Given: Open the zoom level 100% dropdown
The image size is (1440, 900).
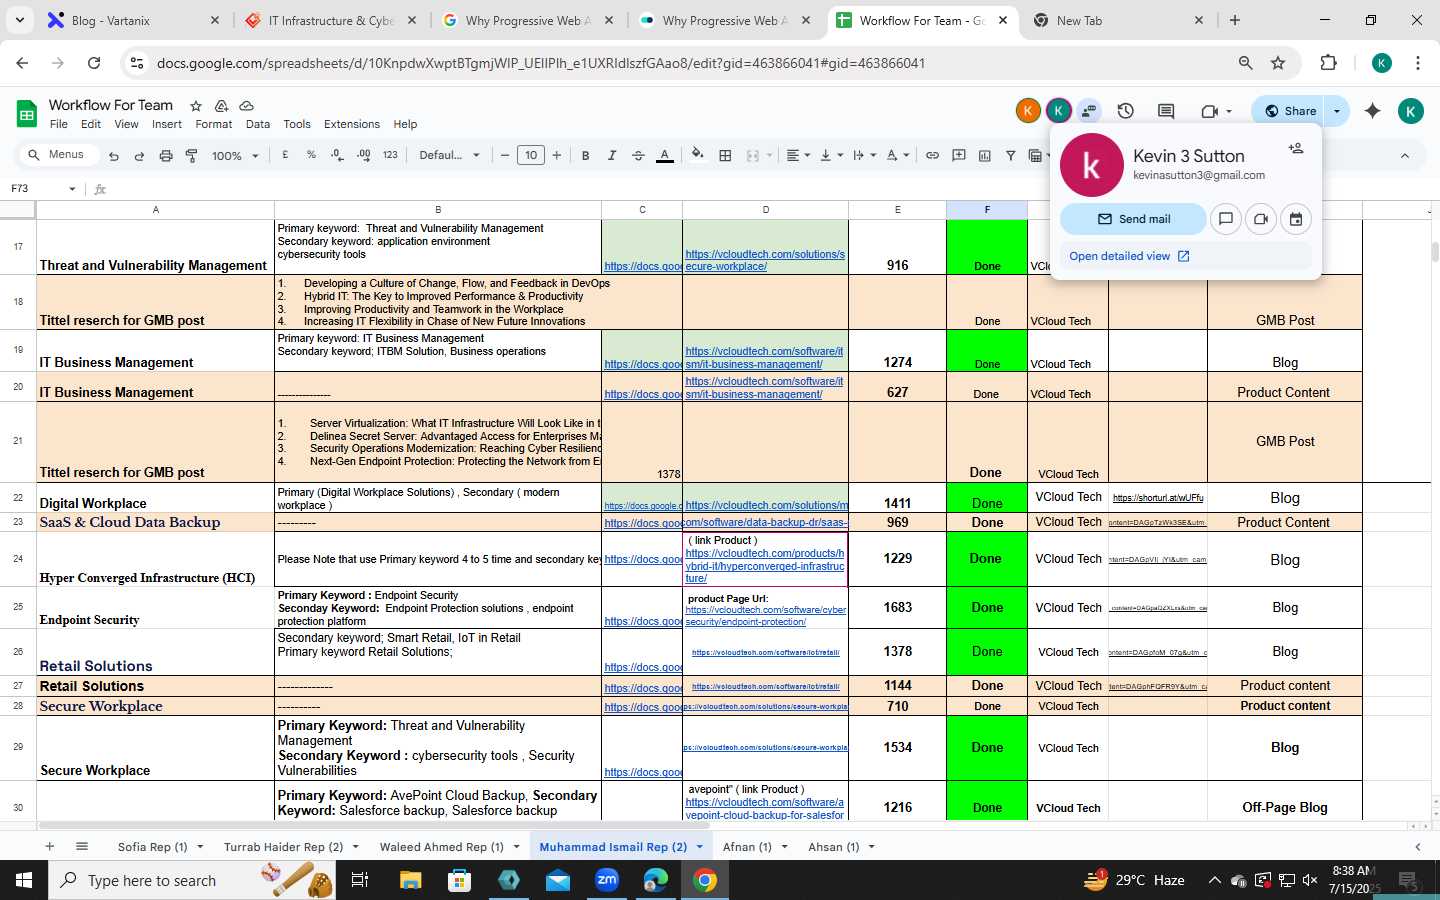Looking at the screenshot, I should 235,156.
